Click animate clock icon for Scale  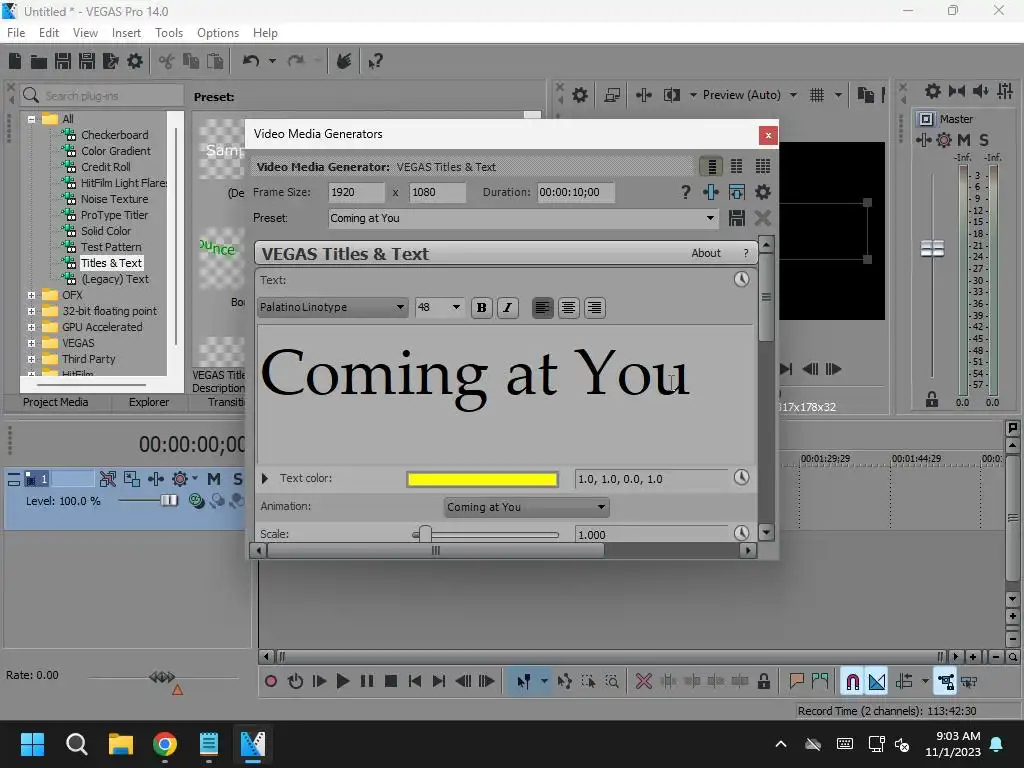coord(741,533)
